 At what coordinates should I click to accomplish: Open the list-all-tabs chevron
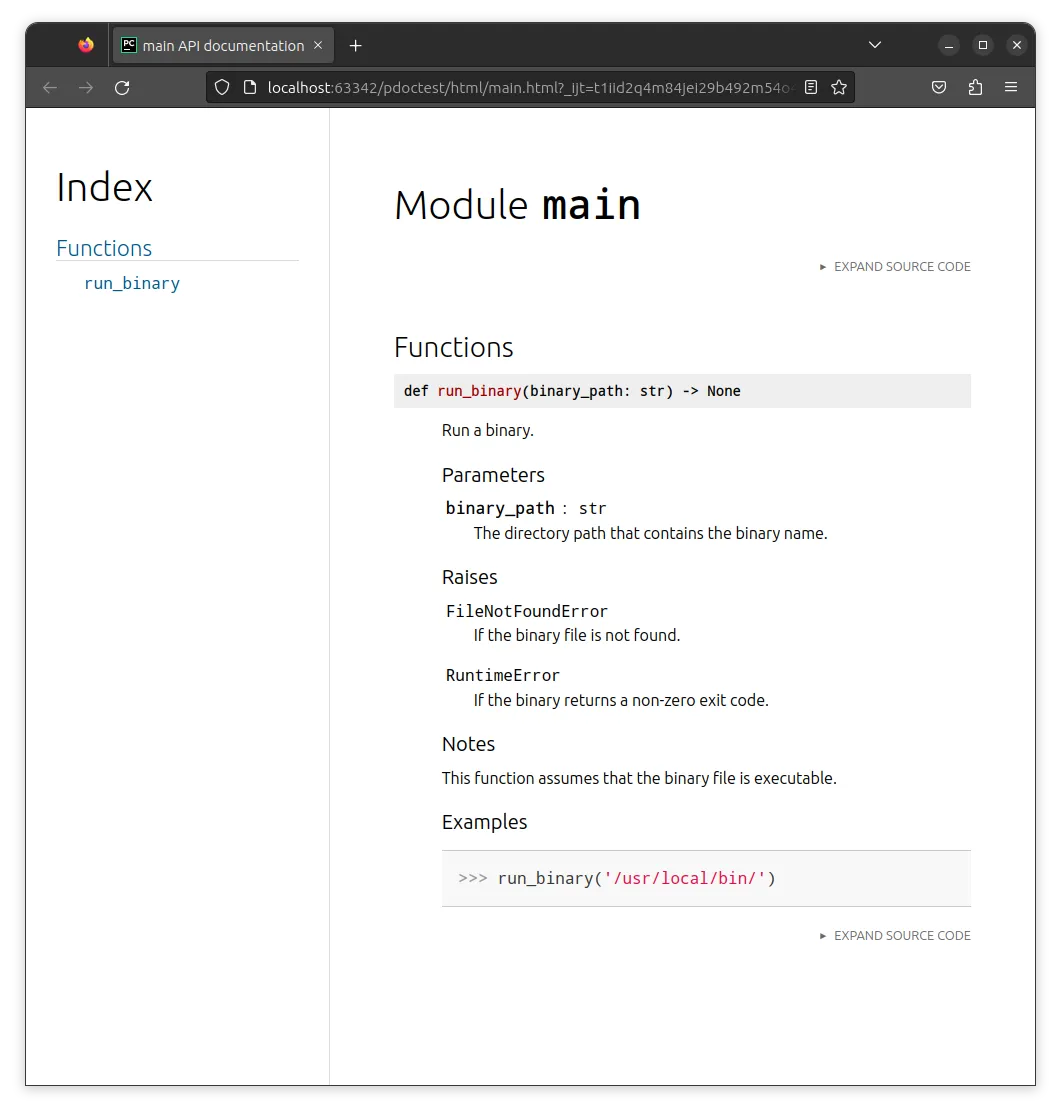pos(874,44)
